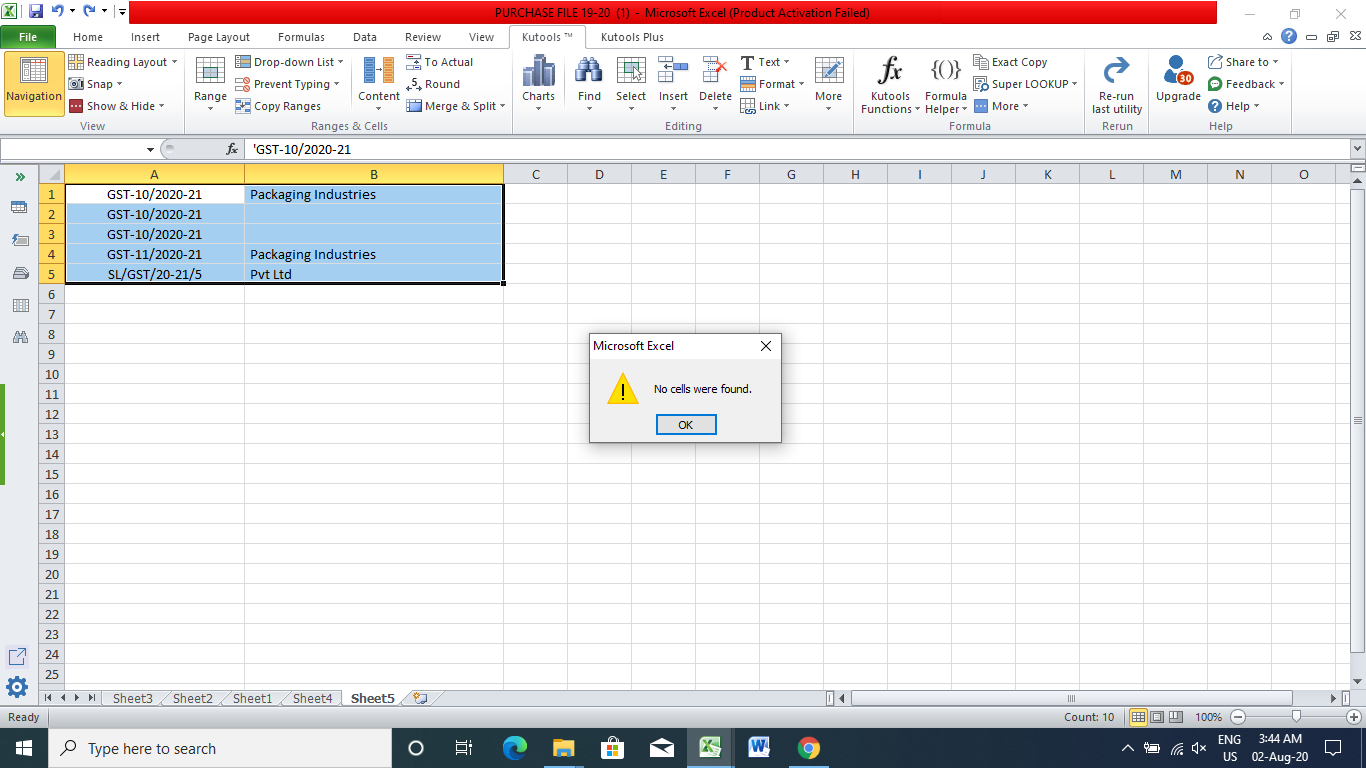Screen dimensions: 1366x768
Task: Switch to Page Break Preview in status bar
Action: pos(1177,717)
